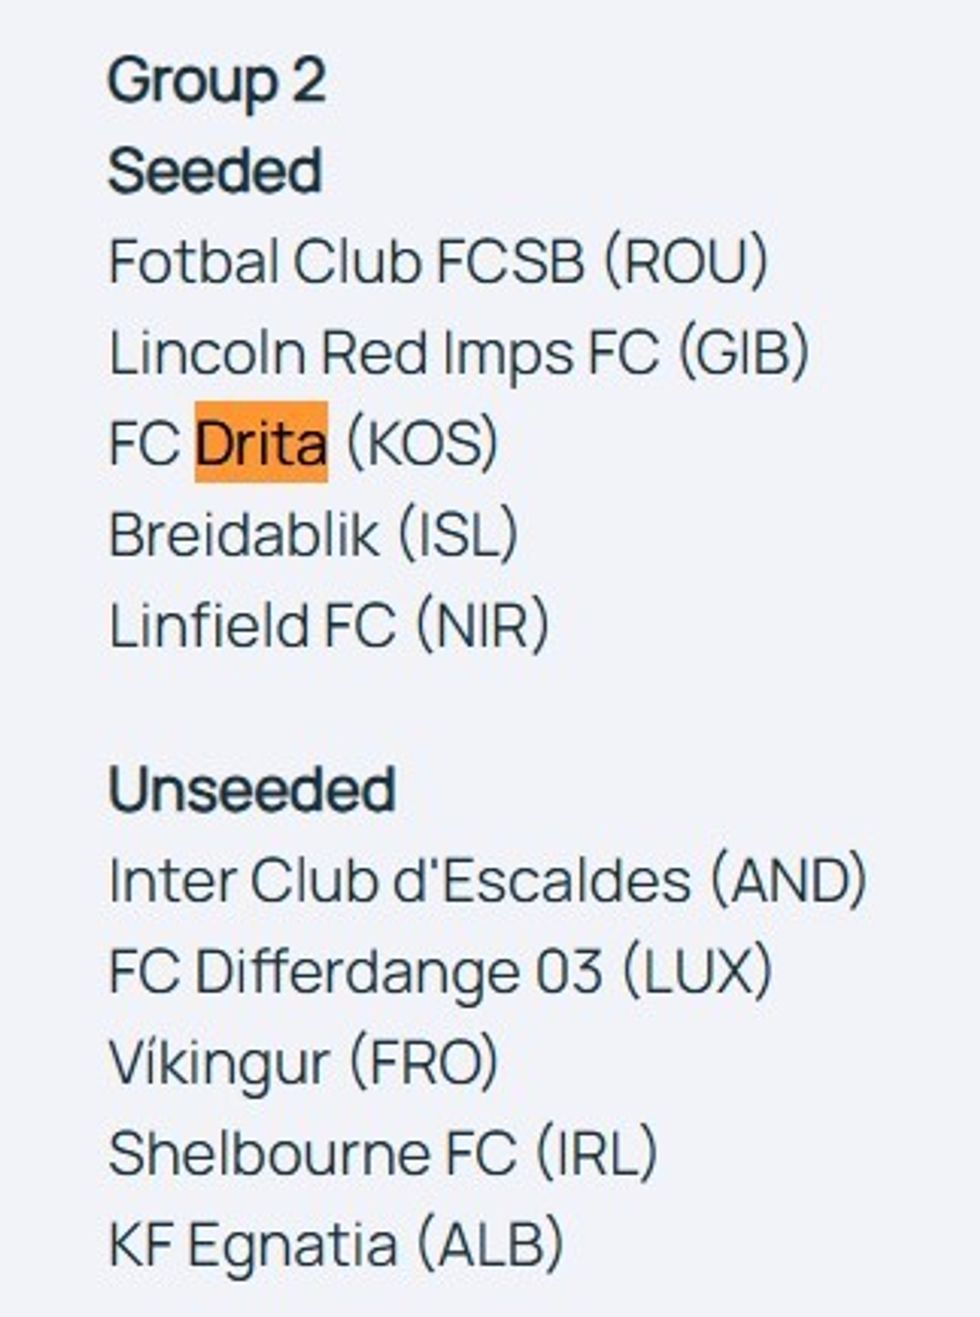The width and height of the screenshot is (980, 1317).
Task: Select Inter Club d'Escaldes entry
Action: (x=399, y=881)
